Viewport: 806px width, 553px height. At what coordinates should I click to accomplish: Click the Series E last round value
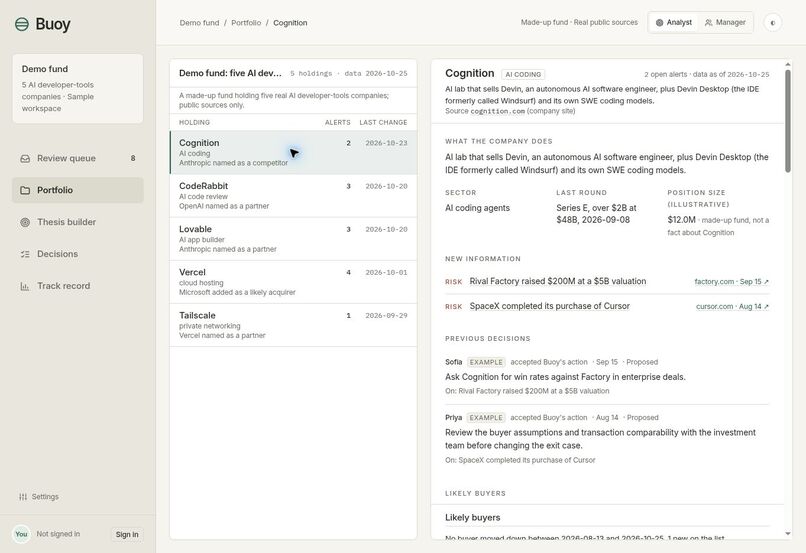point(596,214)
